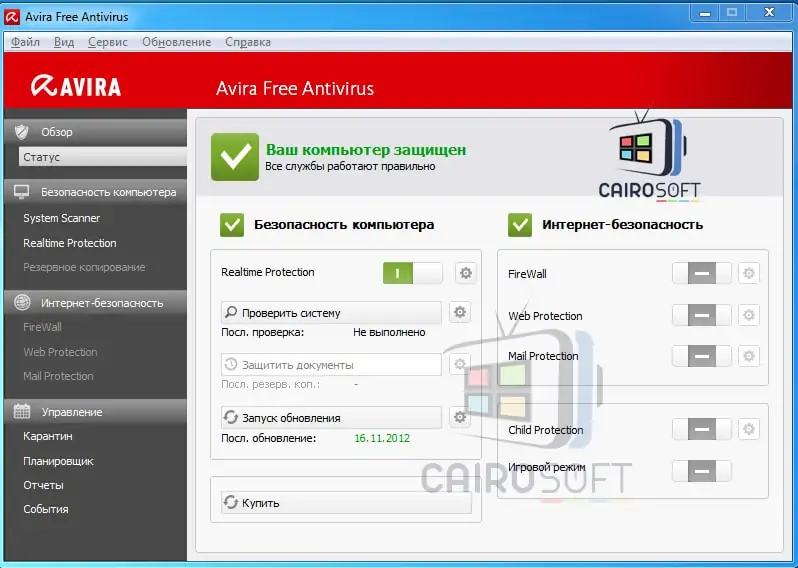
Task: Collapse the Обзор sidebar section
Action: point(95,132)
